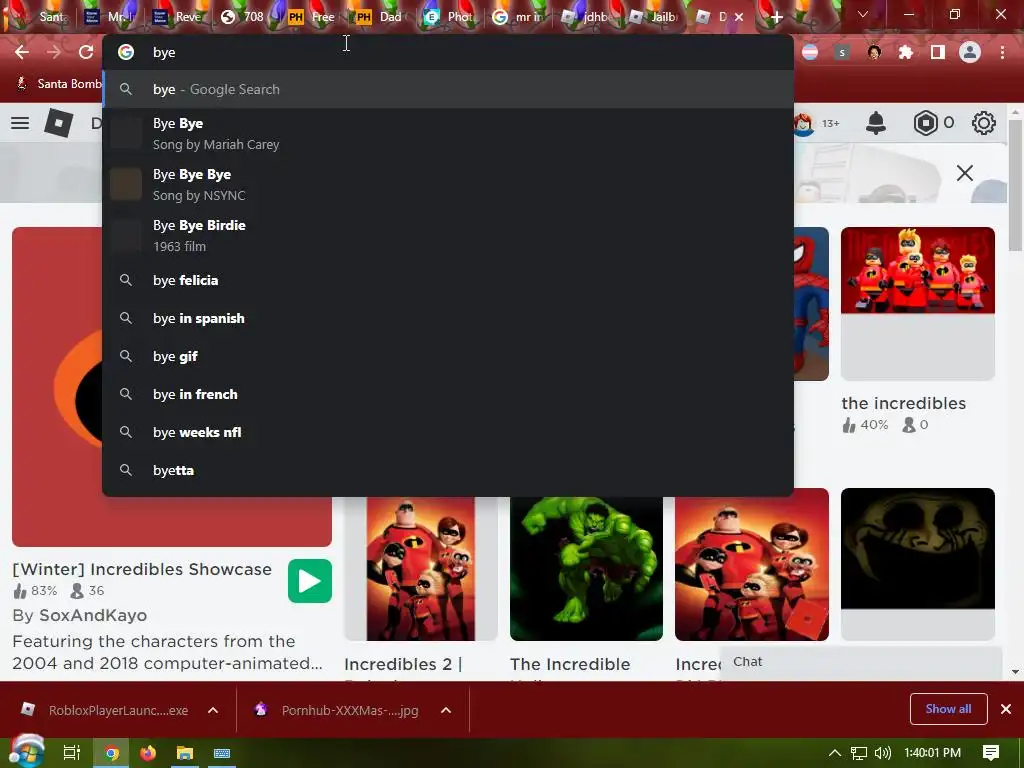The height and width of the screenshot is (768, 1024).
Task: Go to Roblox home via logo
Action: (58, 123)
